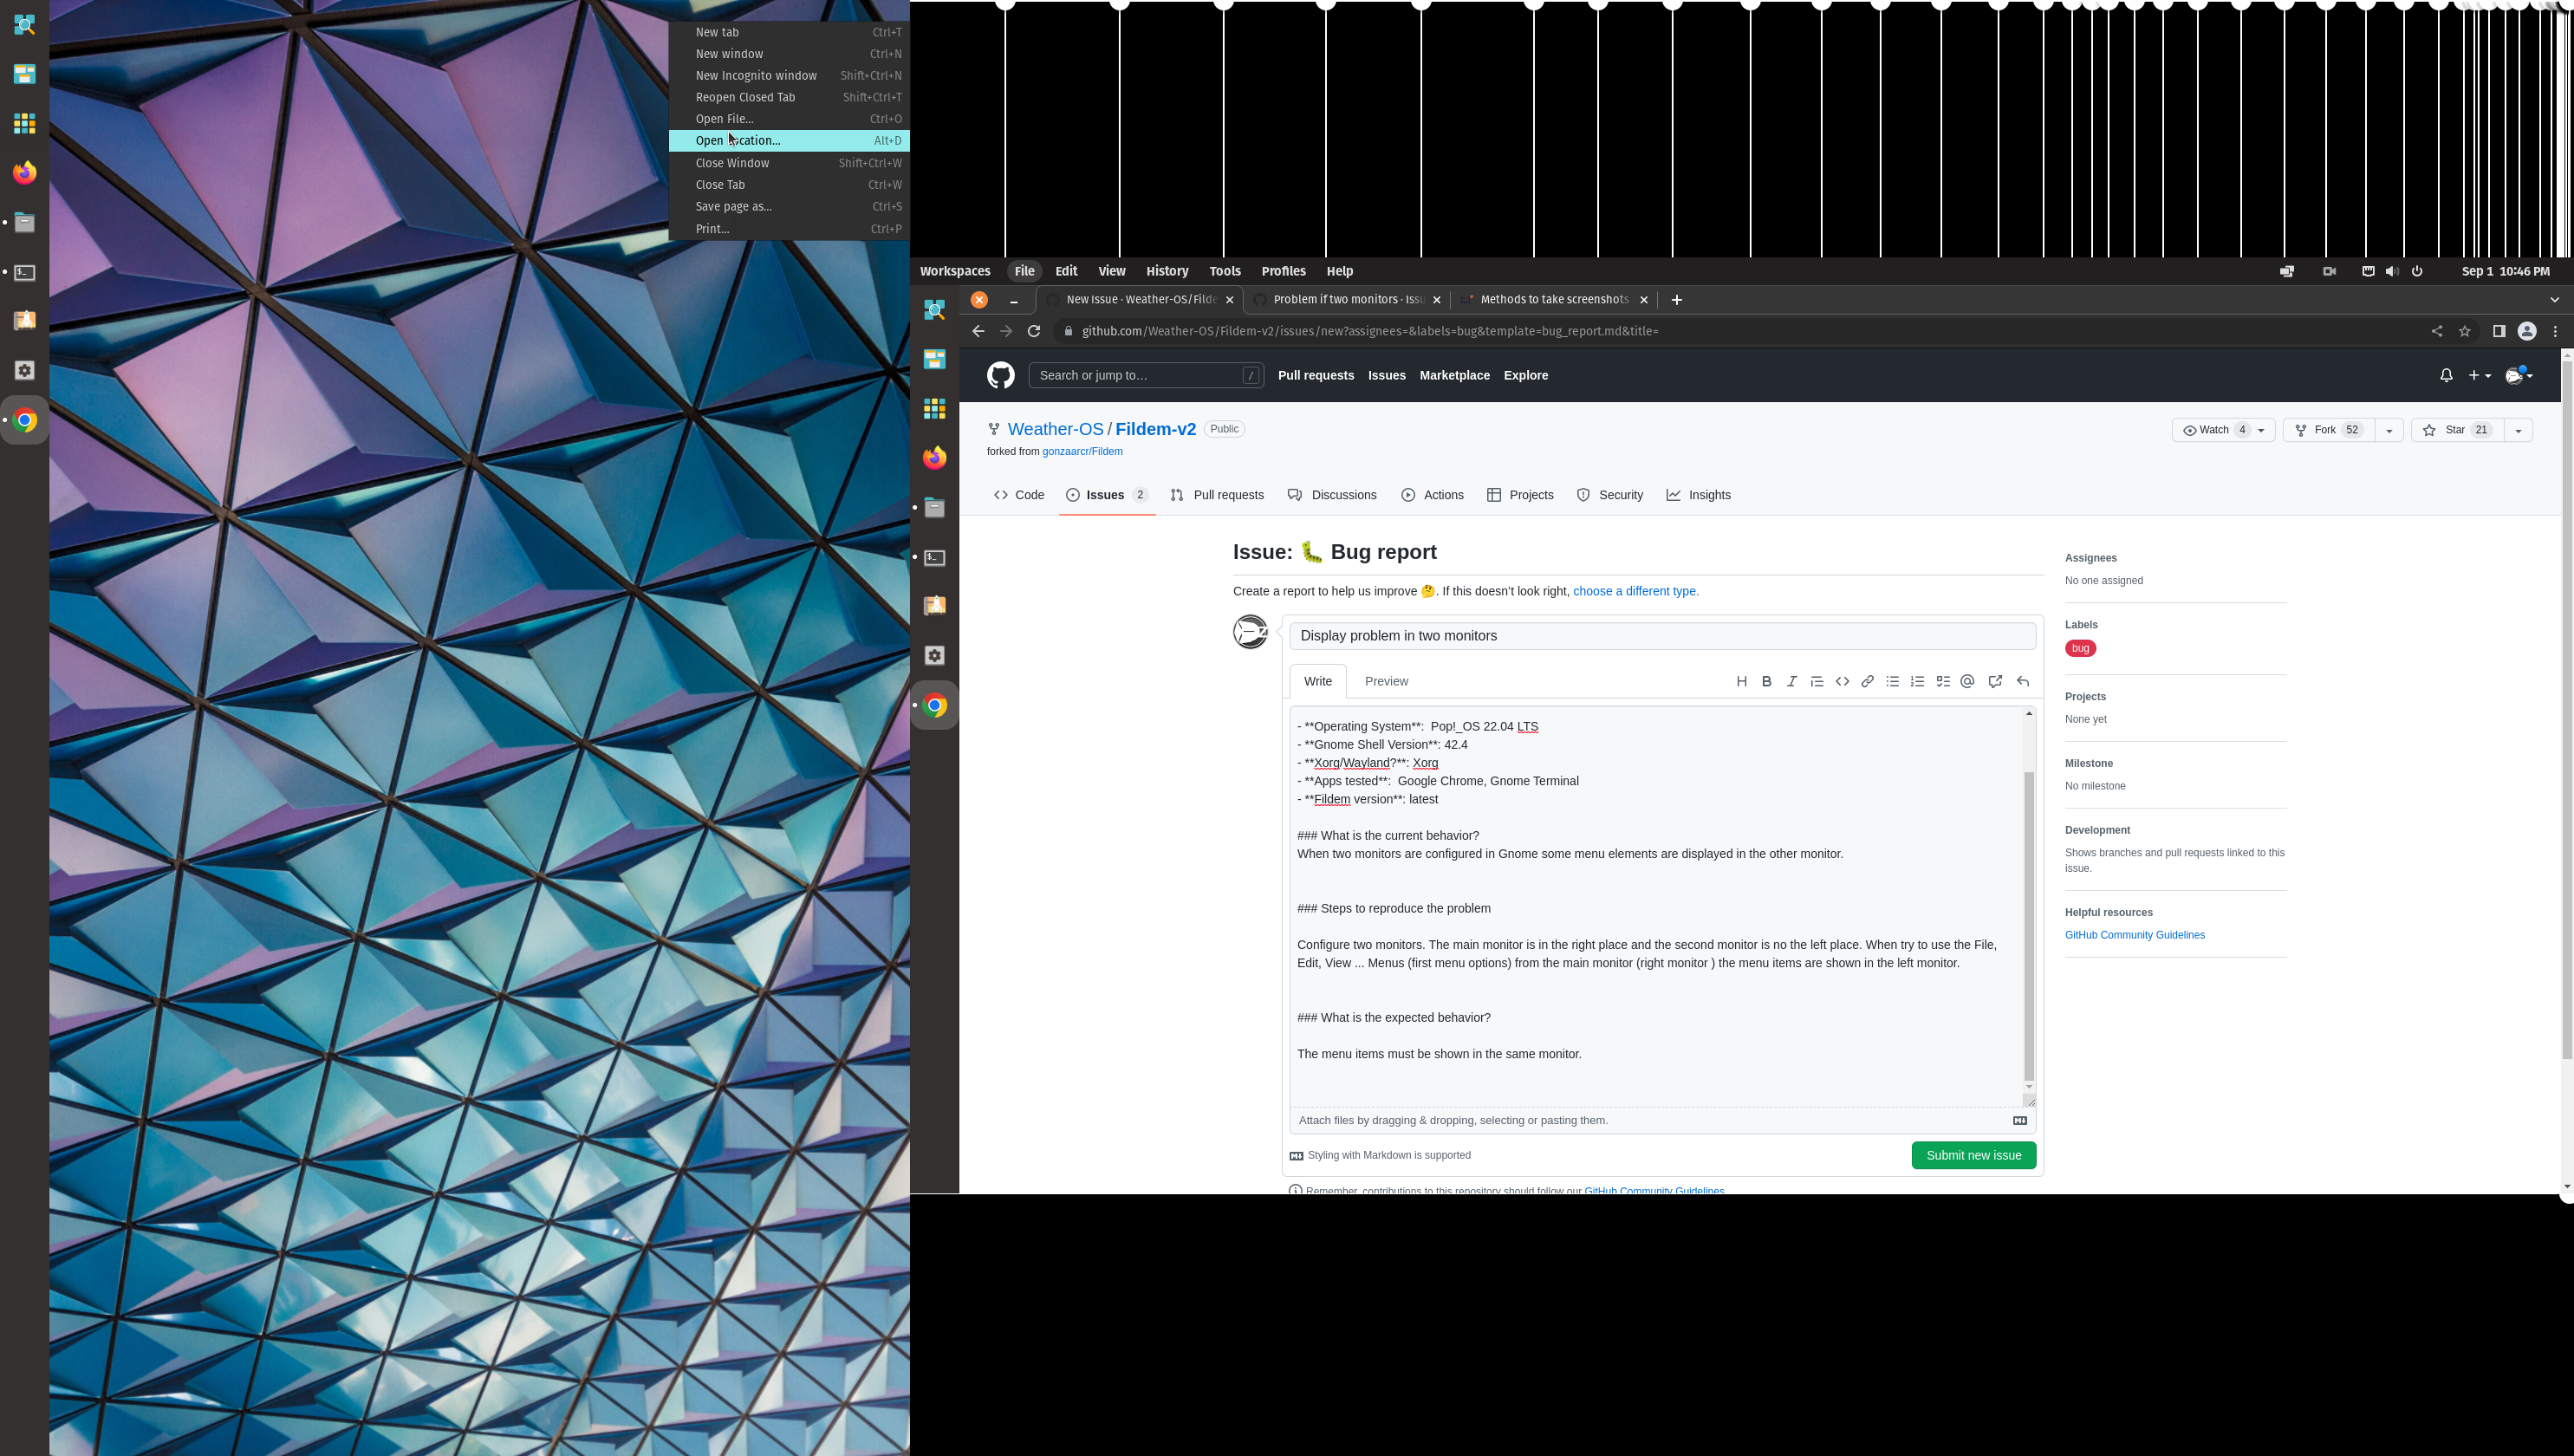Viewport: 2574px width, 1456px height.
Task: Click the issue body scrollbar thumb
Action: pos(2028,925)
